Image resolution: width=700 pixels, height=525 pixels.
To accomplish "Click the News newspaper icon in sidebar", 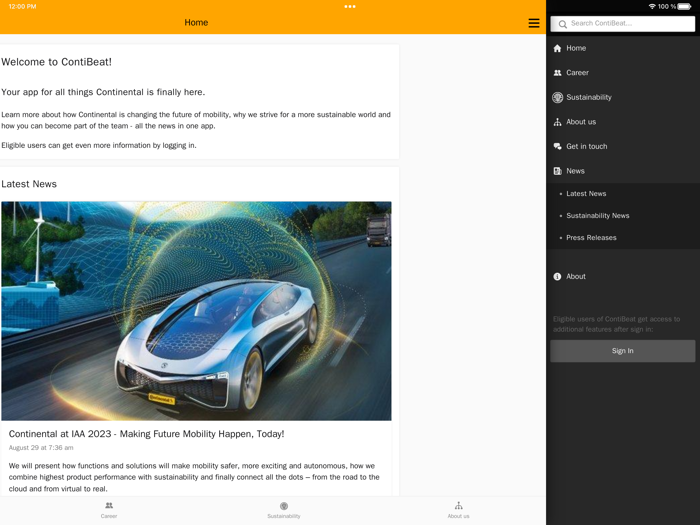I will [557, 171].
